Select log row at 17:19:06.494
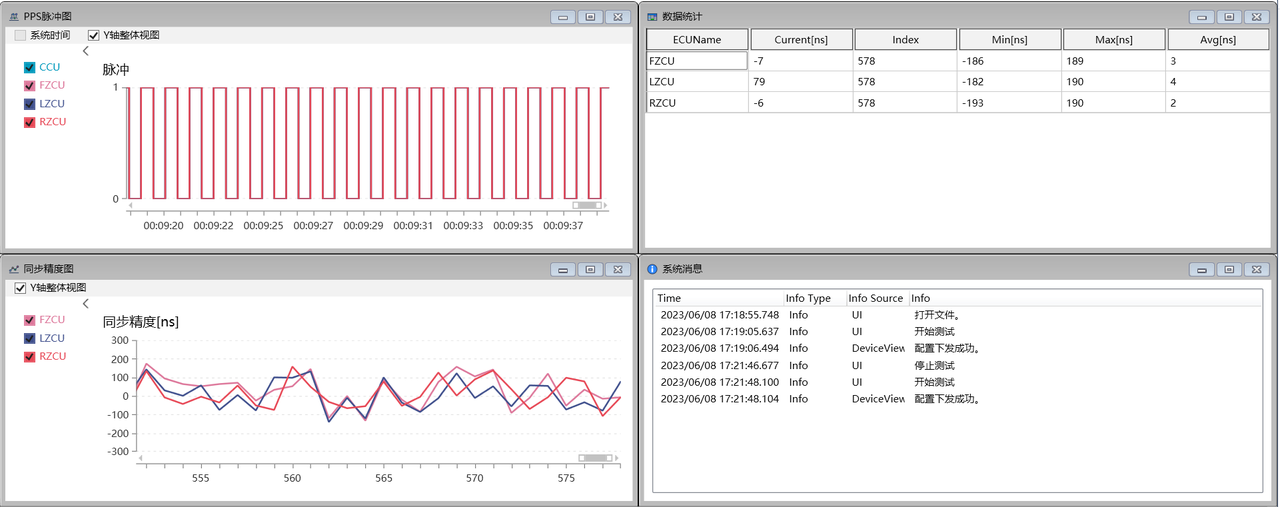This screenshot has height=507, width=1280. click(958, 348)
